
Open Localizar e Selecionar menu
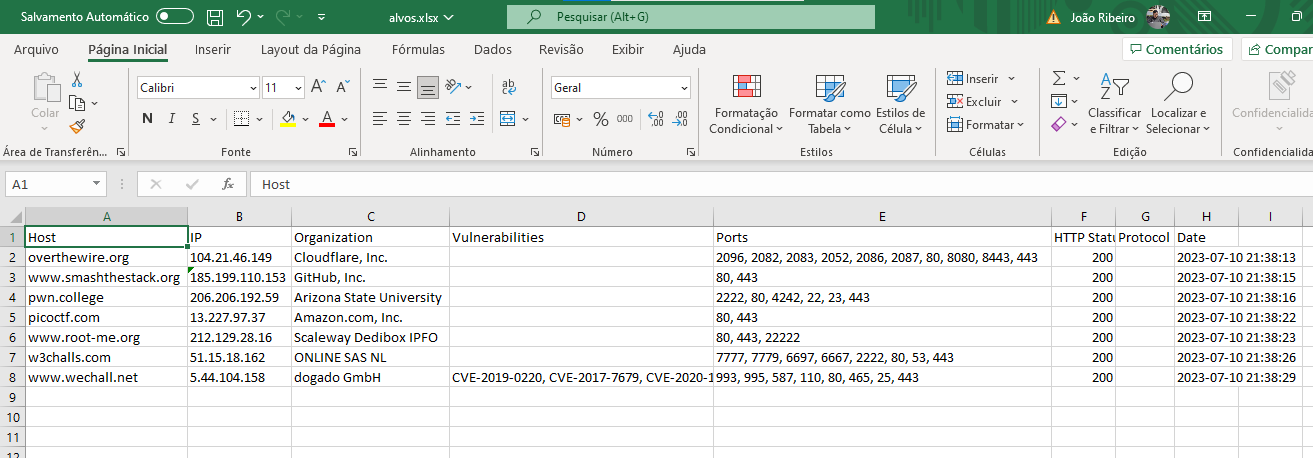(1180, 104)
